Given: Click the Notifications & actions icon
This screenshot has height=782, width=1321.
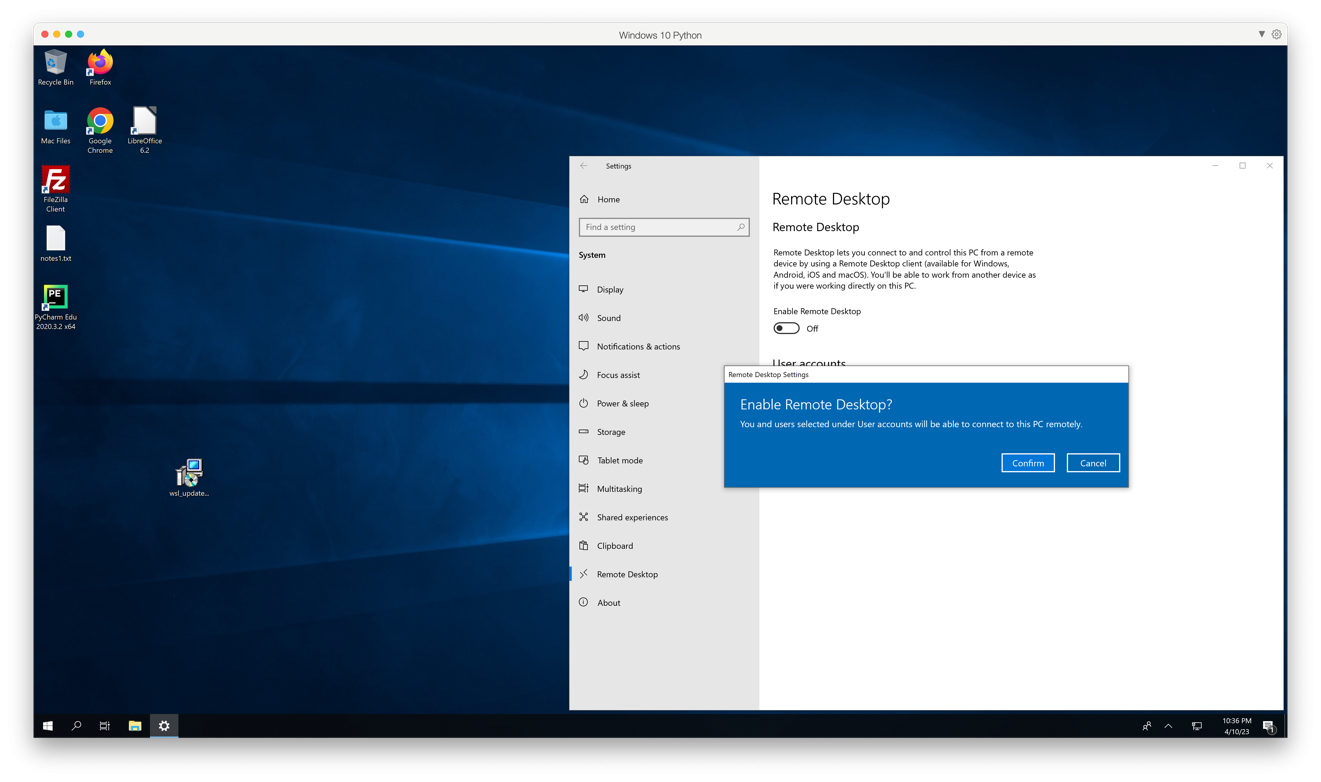Looking at the screenshot, I should point(584,346).
